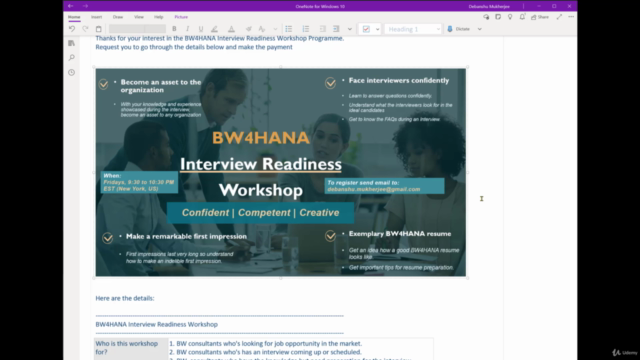Open the Insert tab
The image size is (640, 360).
click(96, 17)
